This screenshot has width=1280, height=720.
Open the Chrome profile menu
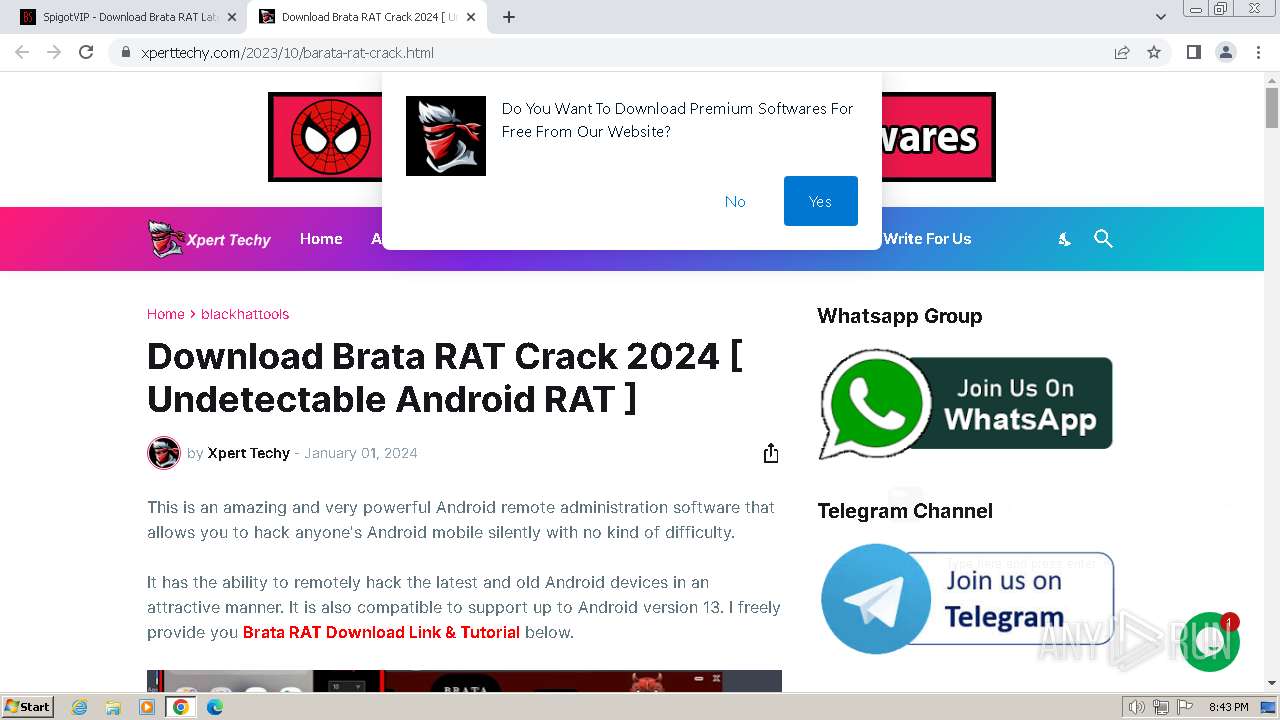(1226, 52)
